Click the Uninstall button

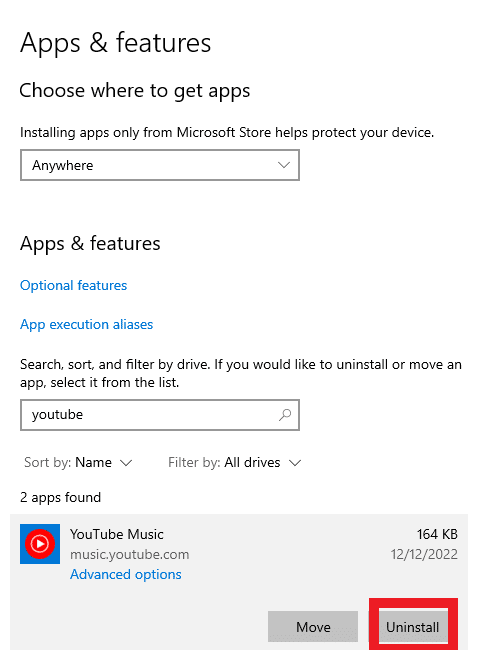(413, 626)
